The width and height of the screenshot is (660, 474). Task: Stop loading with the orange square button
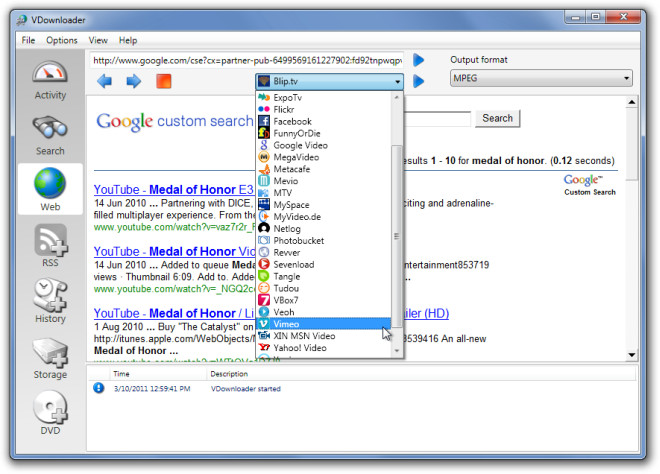point(164,81)
